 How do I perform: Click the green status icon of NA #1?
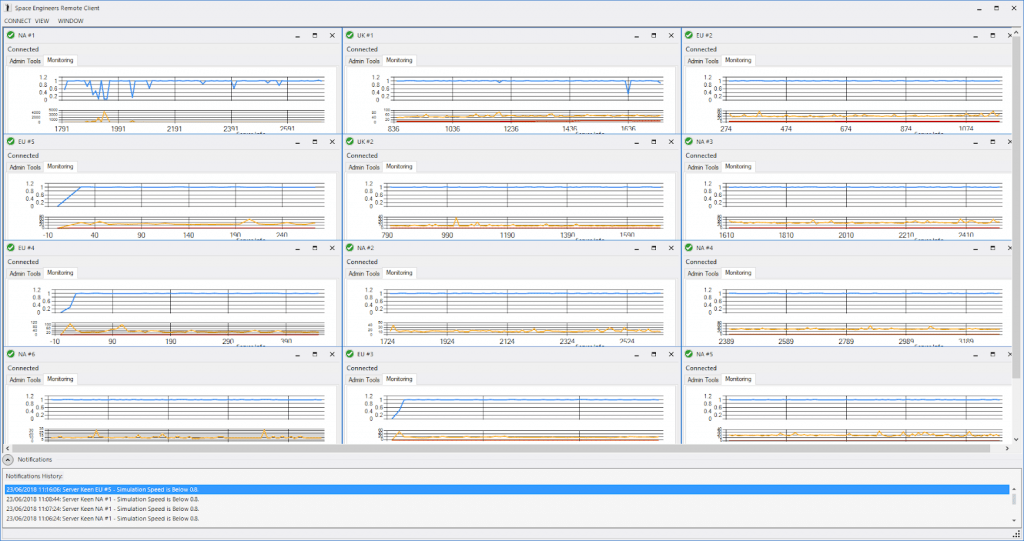coord(10,35)
